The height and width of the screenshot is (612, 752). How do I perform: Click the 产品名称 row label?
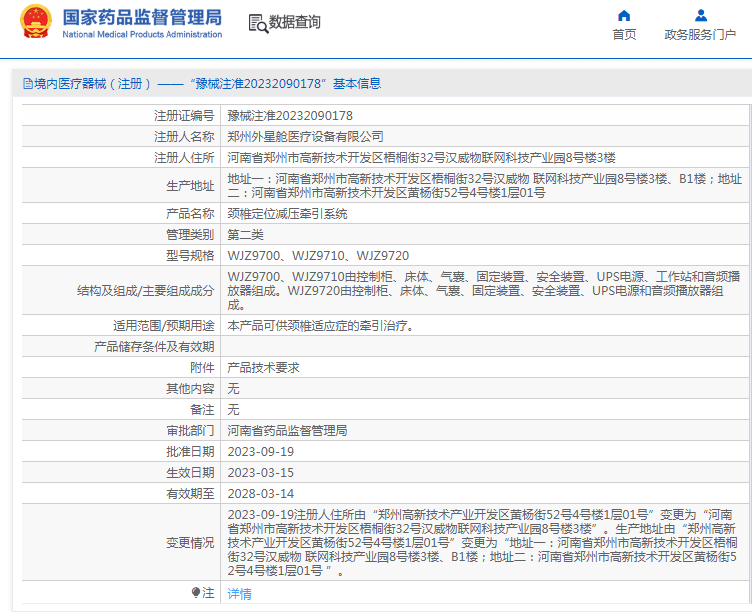point(190,214)
